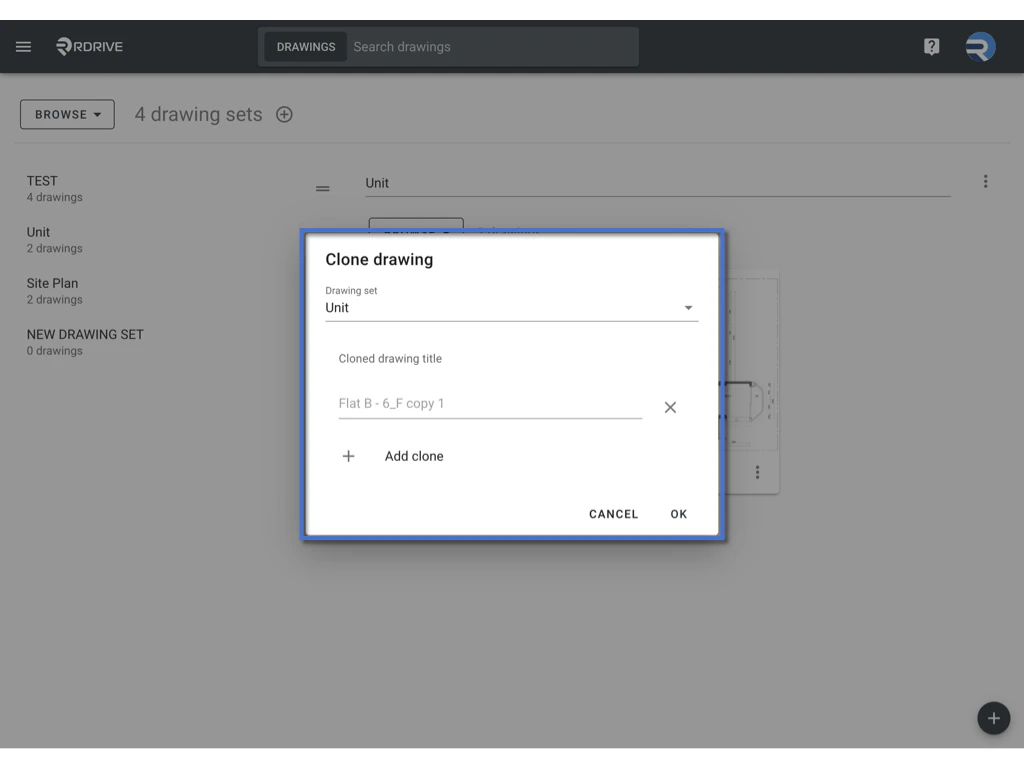The width and height of the screenshot is (1024, 768).
Task: Click Add clone
Action: point(413,456)
